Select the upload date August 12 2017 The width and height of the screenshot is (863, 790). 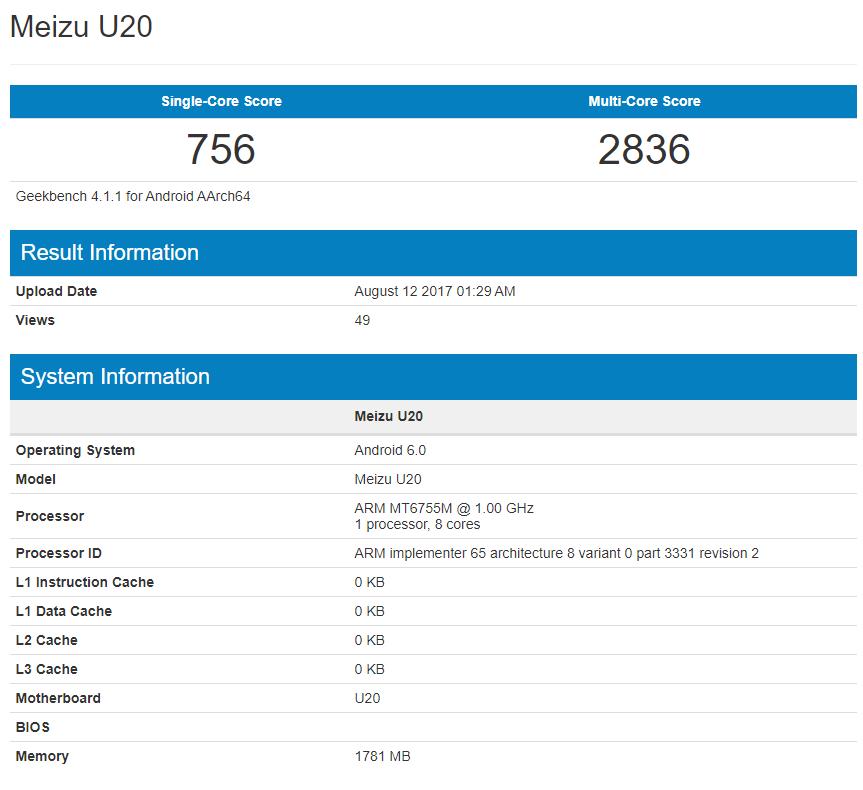(435, 291)
